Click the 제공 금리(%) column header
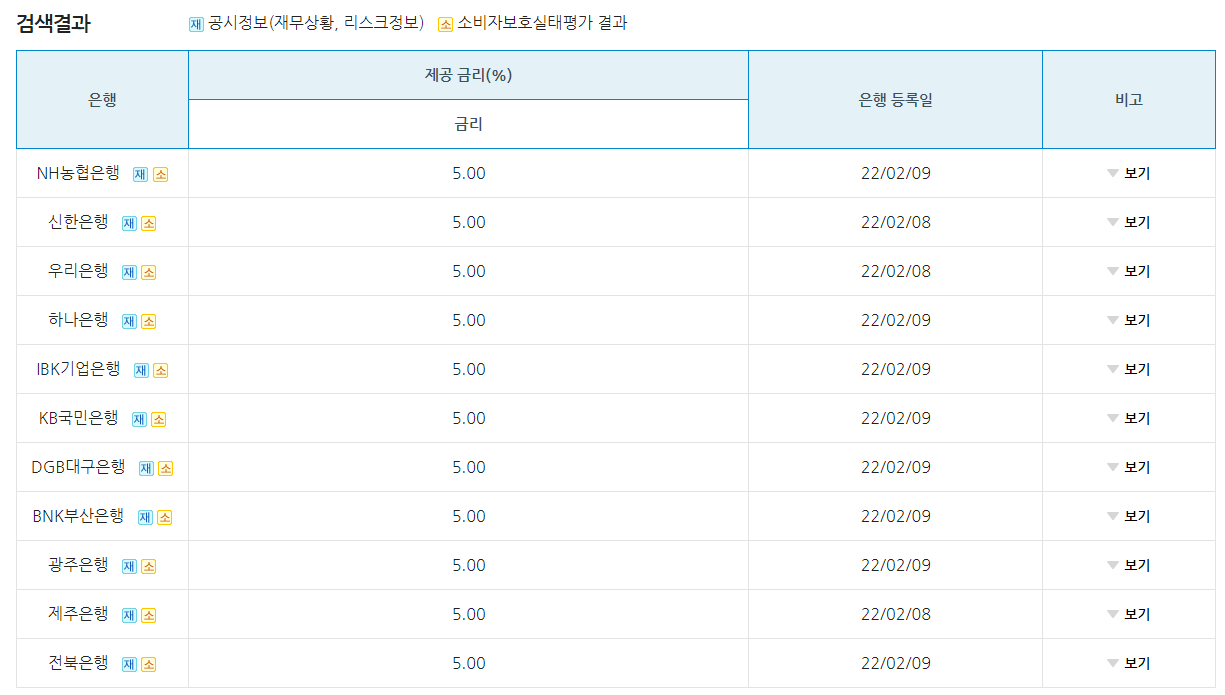Image resolution: width=1225 pixels, height=695 pixels. pyautogui.click(x=468, y=75)
